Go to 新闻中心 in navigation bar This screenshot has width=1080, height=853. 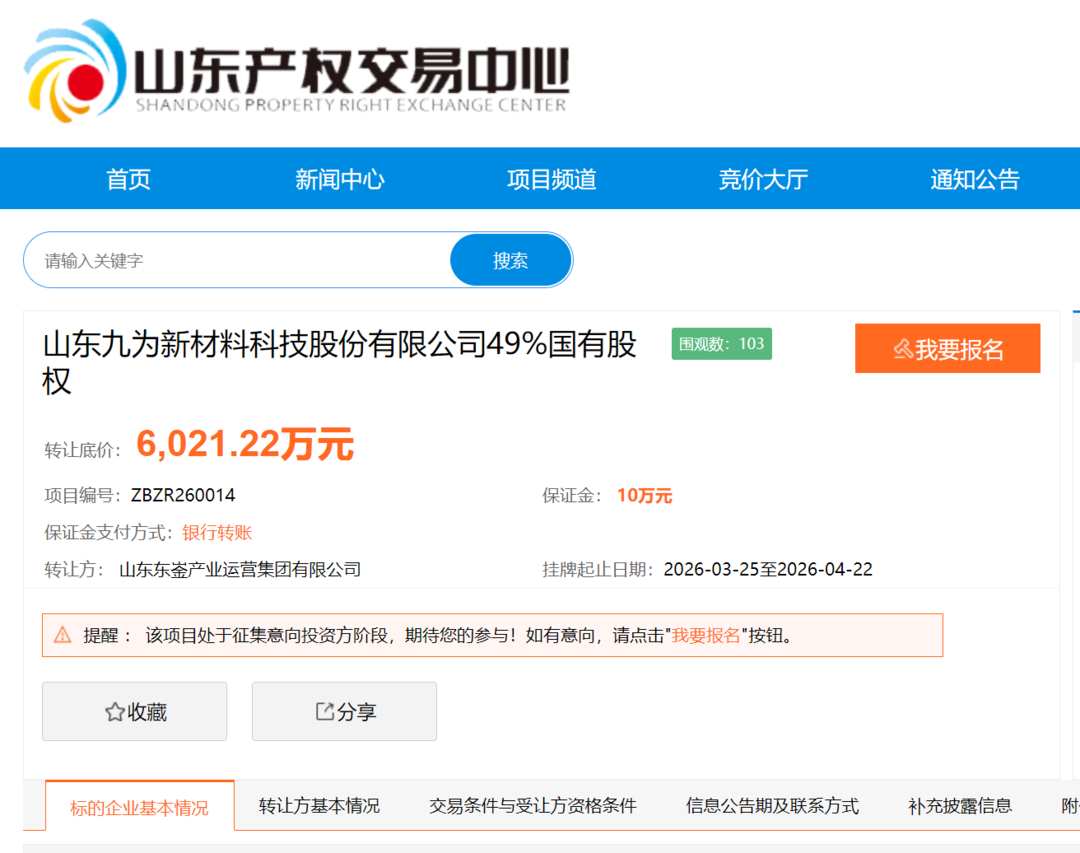point(339,179)
